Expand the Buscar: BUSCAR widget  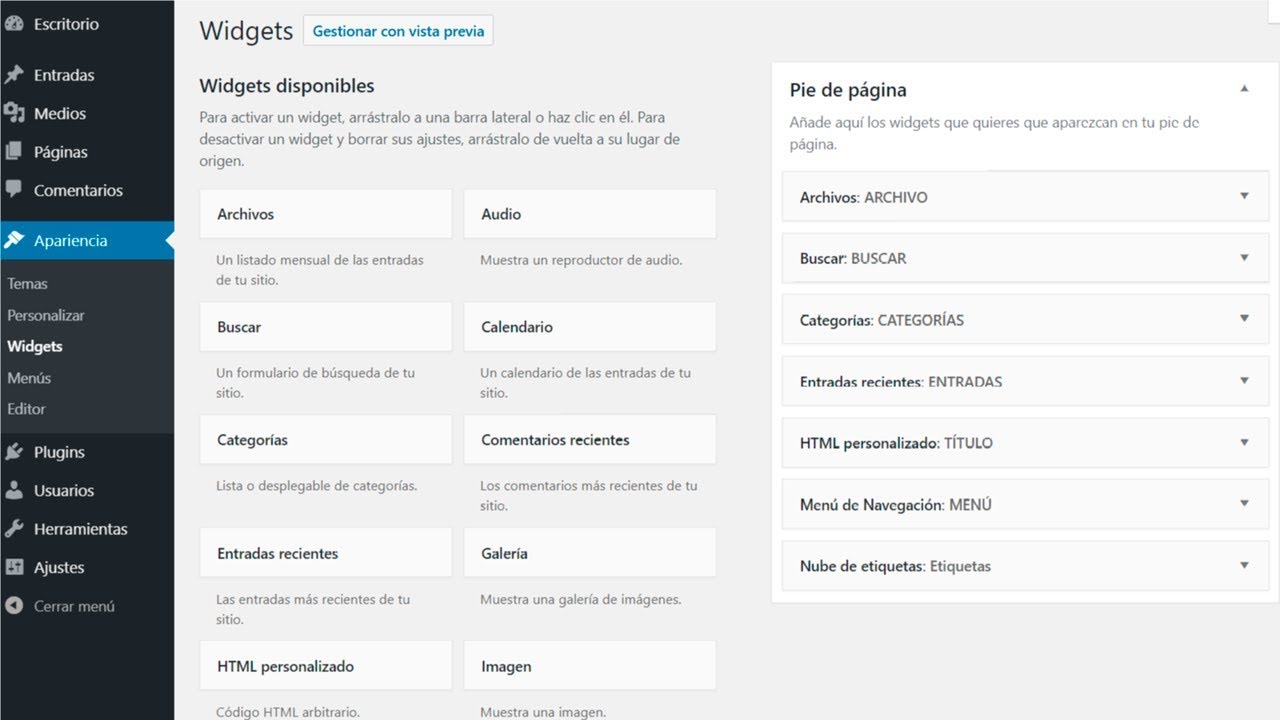(1244, 258)
